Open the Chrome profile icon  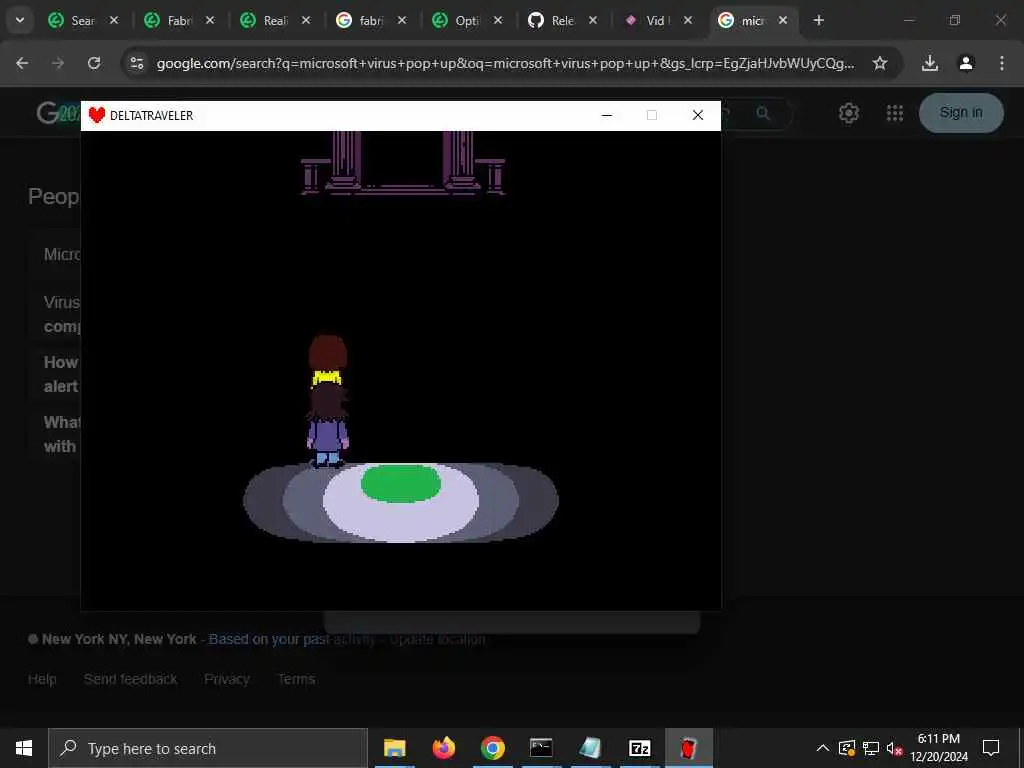966,63
